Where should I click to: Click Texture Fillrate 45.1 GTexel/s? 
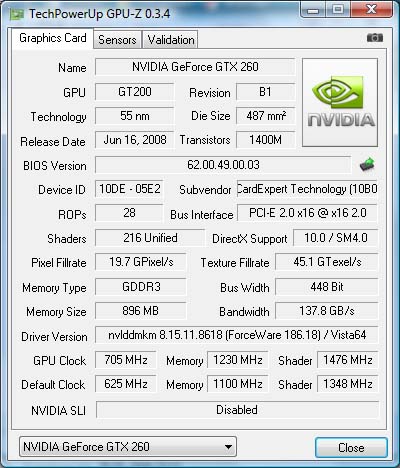tap(327, 262)
